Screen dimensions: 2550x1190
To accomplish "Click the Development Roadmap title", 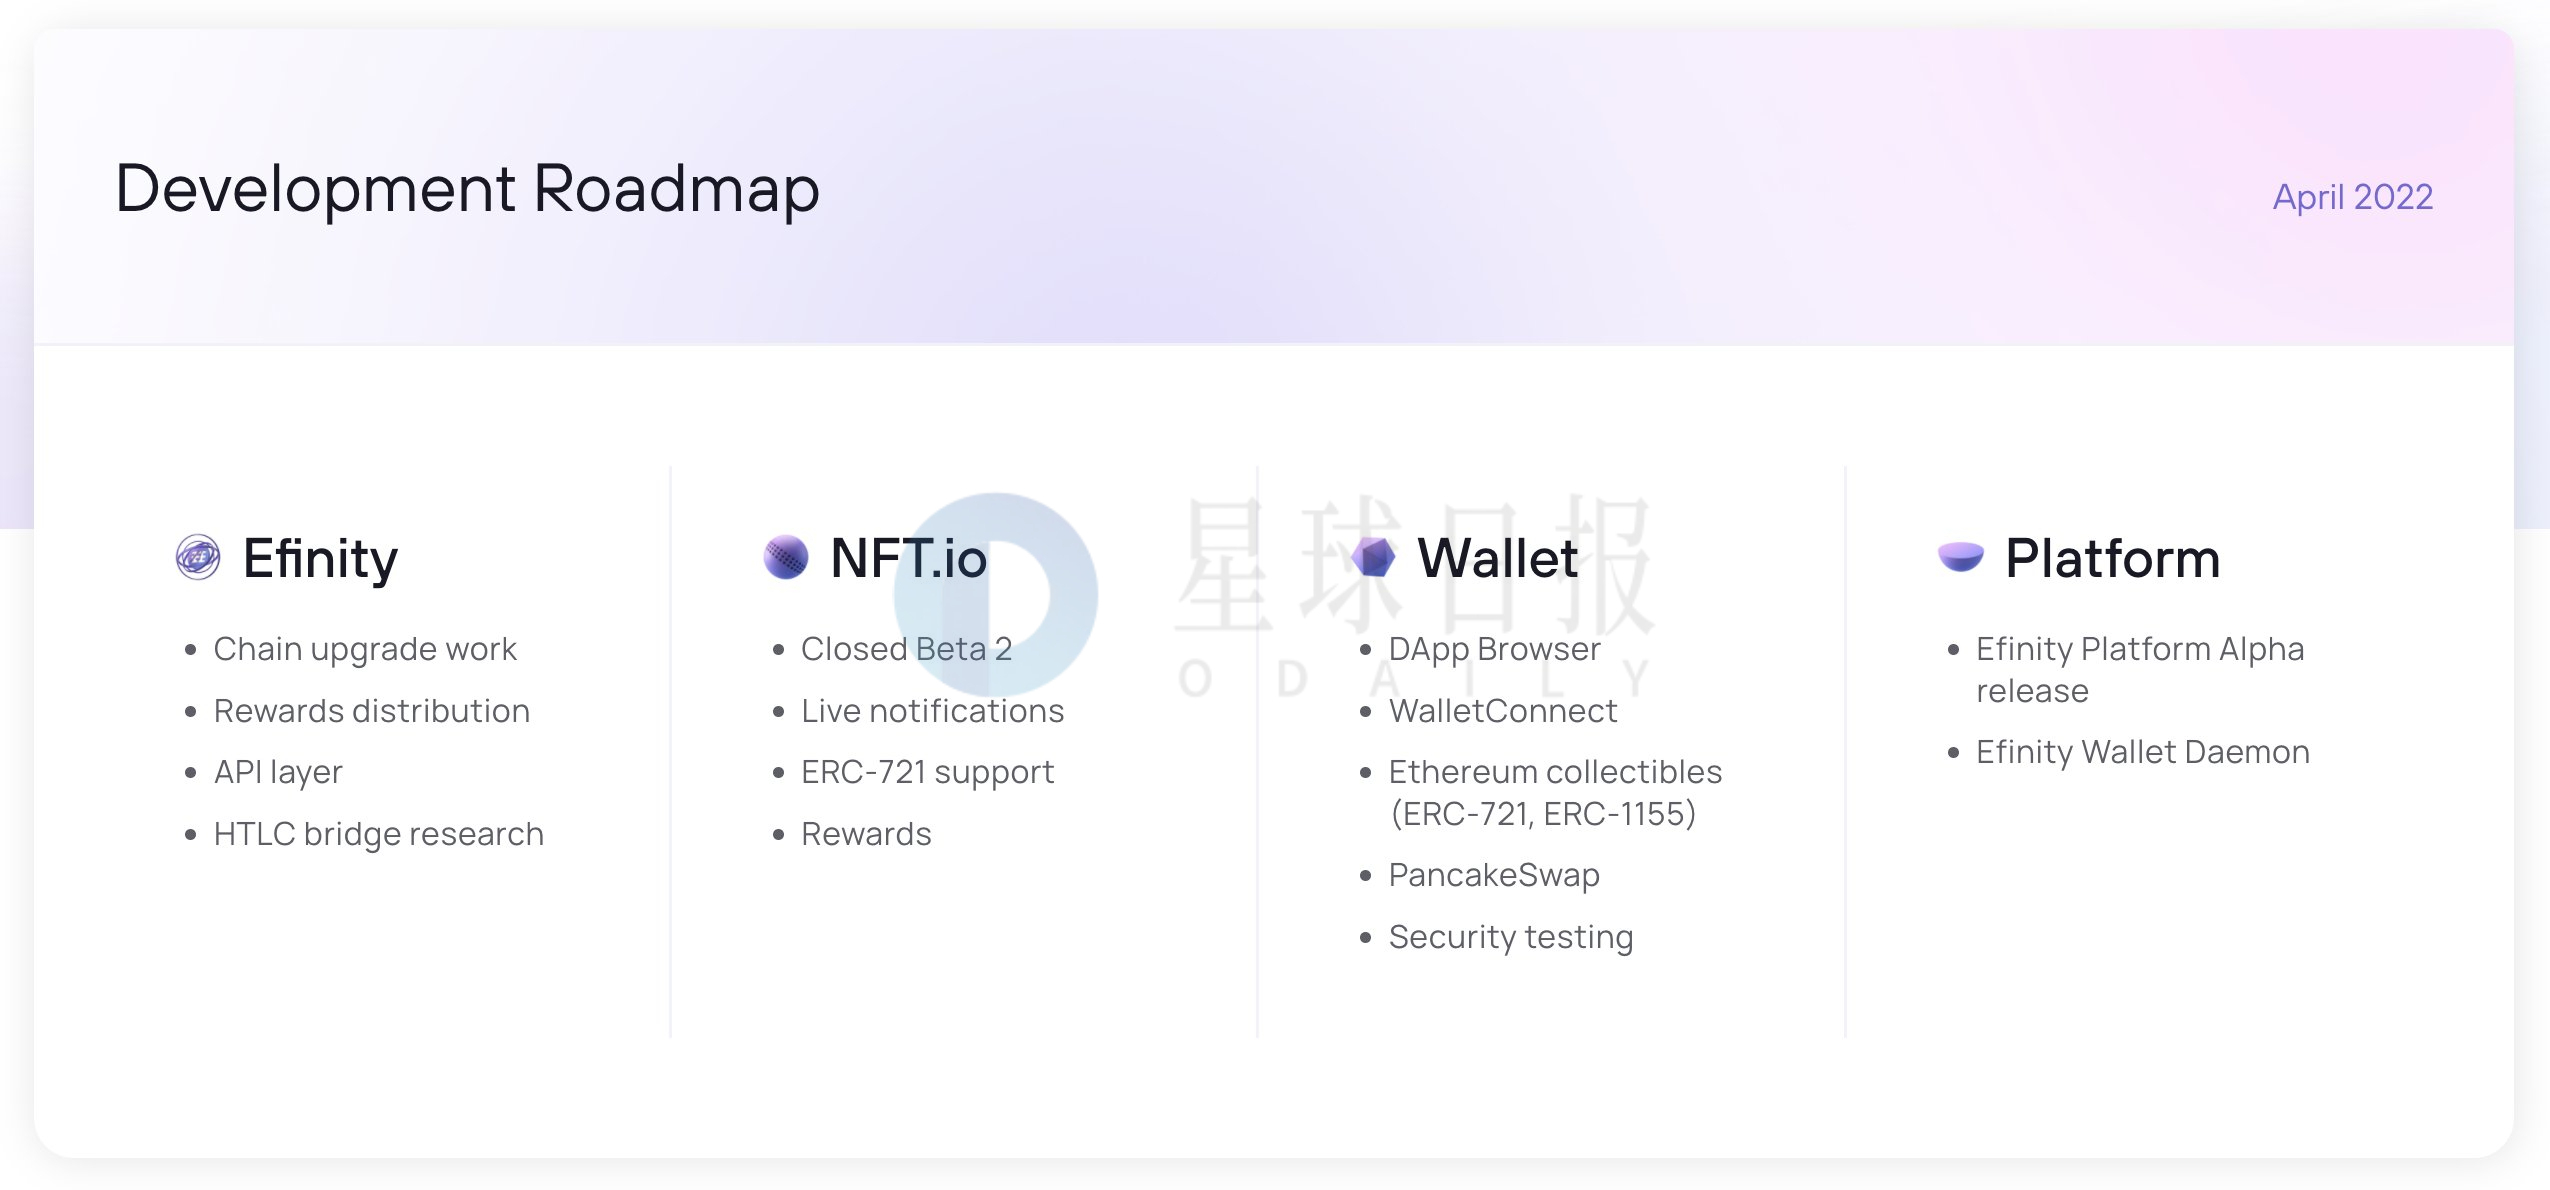I will pyautogui.click(x=467, y=189).
